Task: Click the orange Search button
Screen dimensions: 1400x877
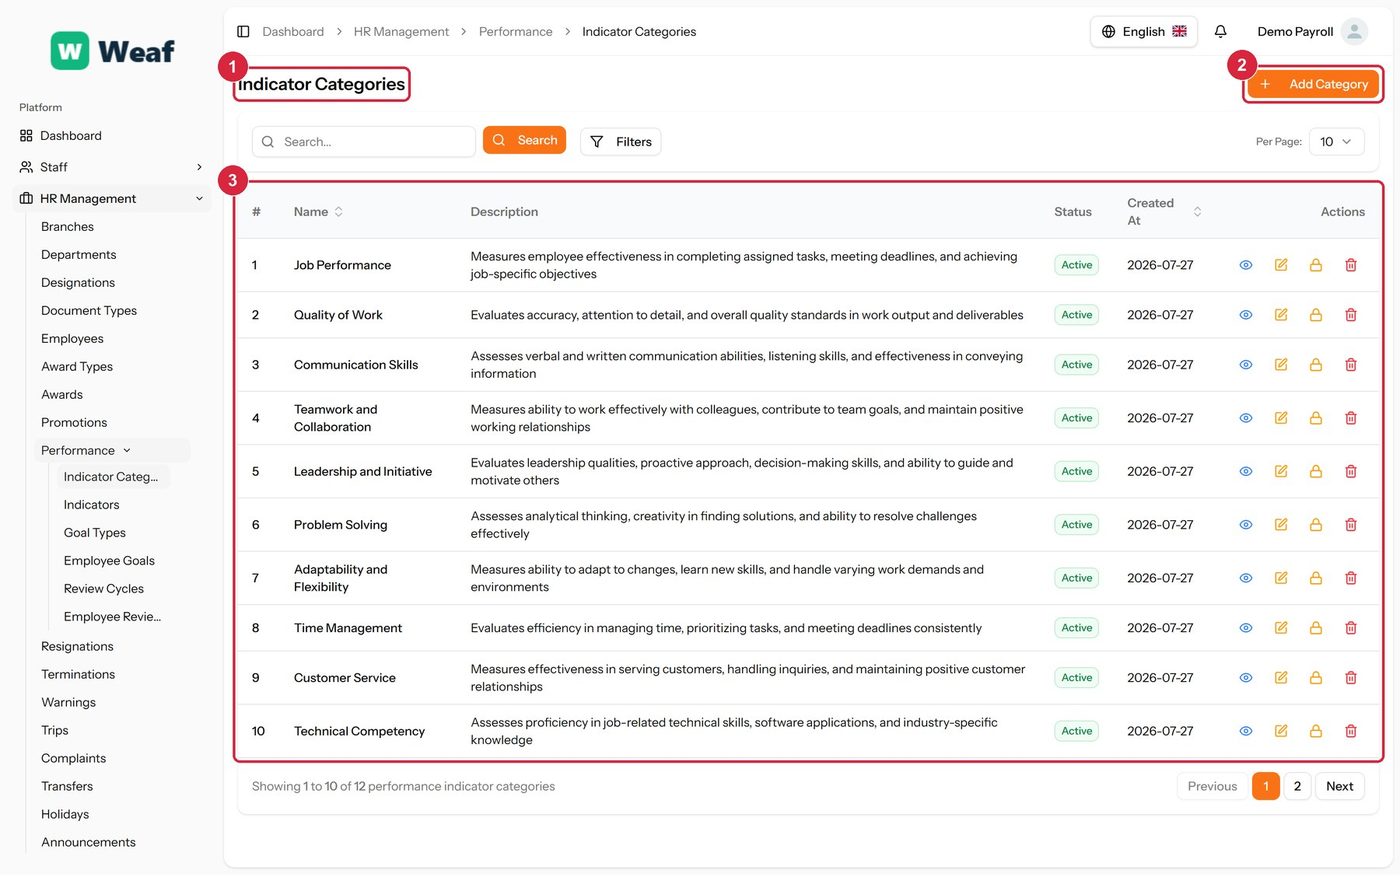Action: 524,141
